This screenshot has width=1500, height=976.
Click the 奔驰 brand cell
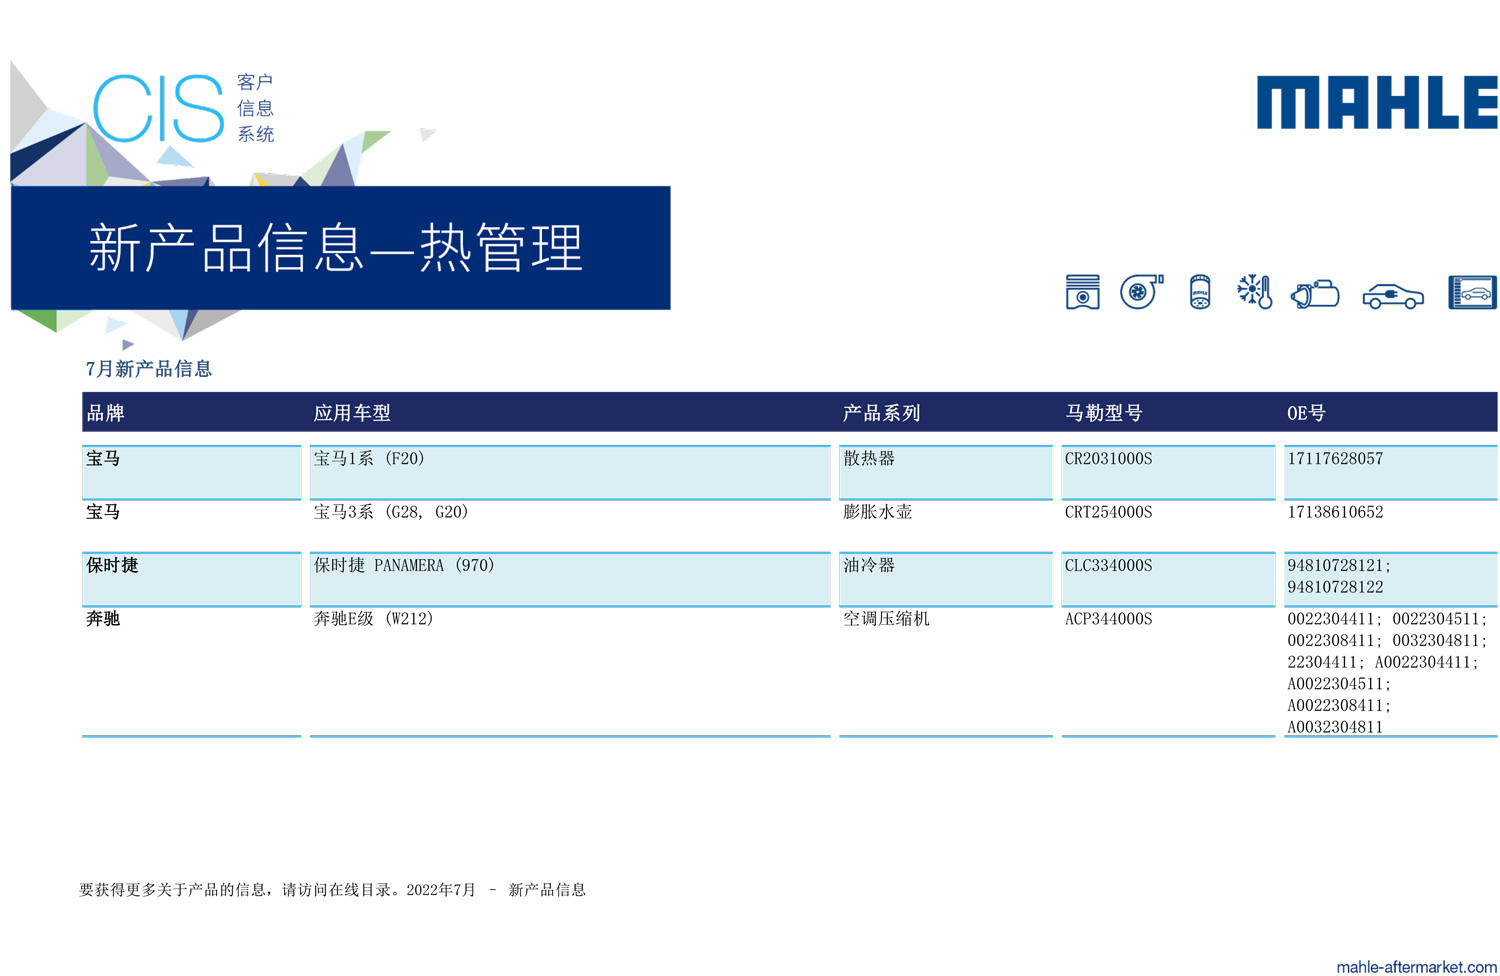coord(191,671)
